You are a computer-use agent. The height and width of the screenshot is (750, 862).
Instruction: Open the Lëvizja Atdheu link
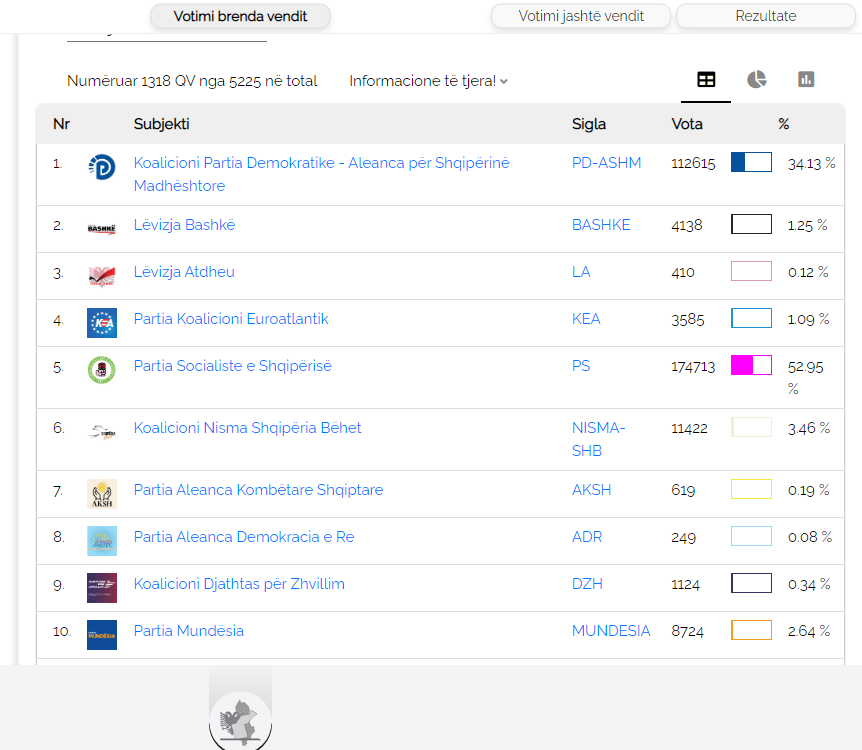(x=184, y=272)
